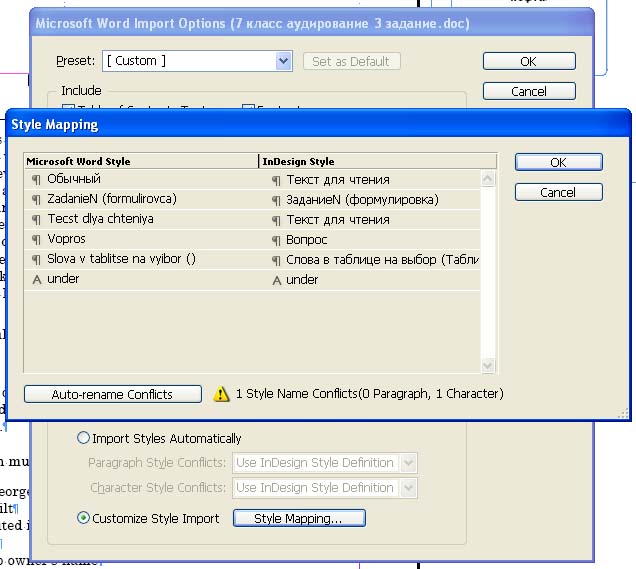Click the style conflict warning icon

pyautogui.click(x=221, y=394)
